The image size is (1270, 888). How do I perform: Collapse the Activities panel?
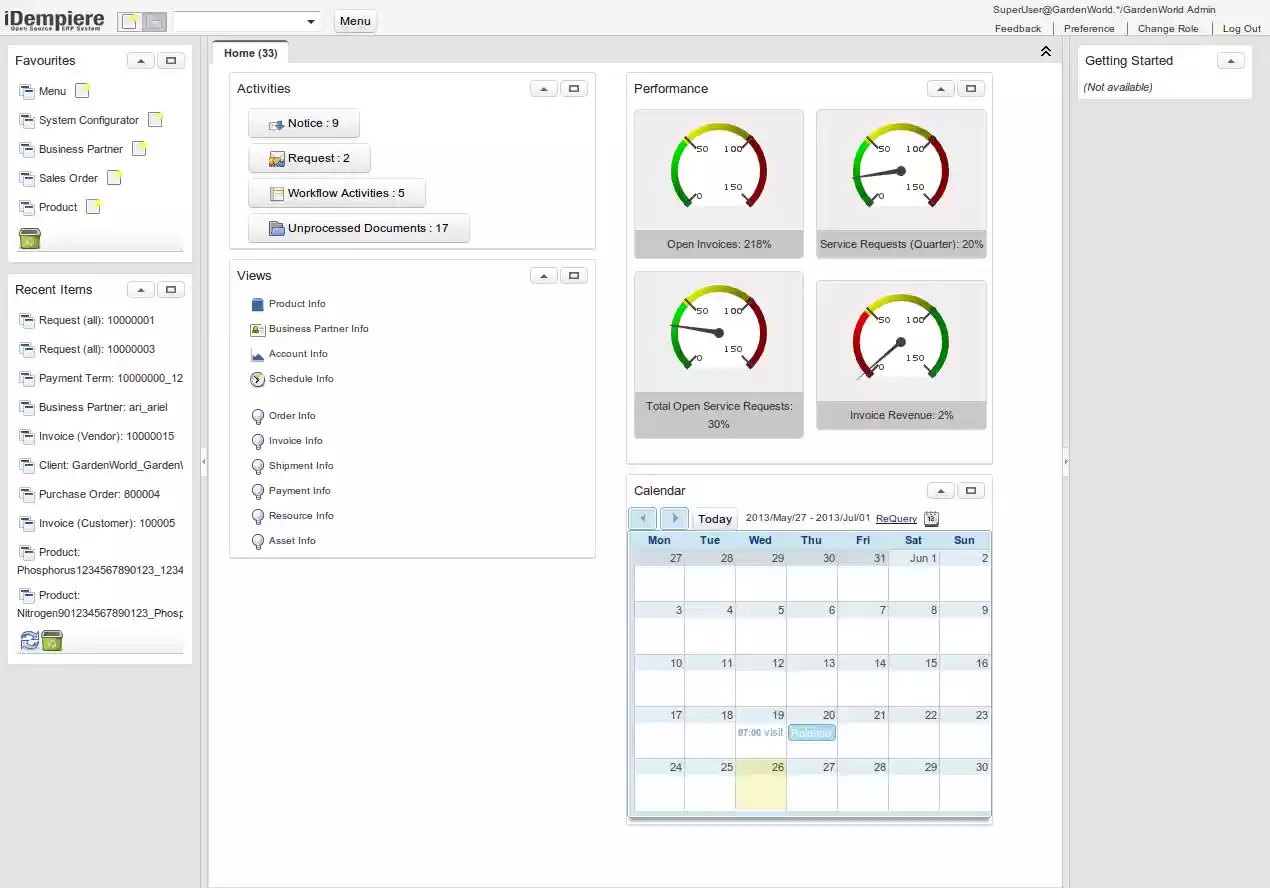point(543,88)
